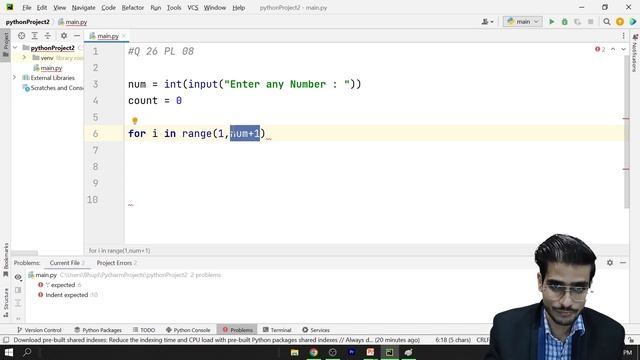Click the lightbulb intention icon
640x360 pixels.
pyautogui.click(x=135, y=120)
